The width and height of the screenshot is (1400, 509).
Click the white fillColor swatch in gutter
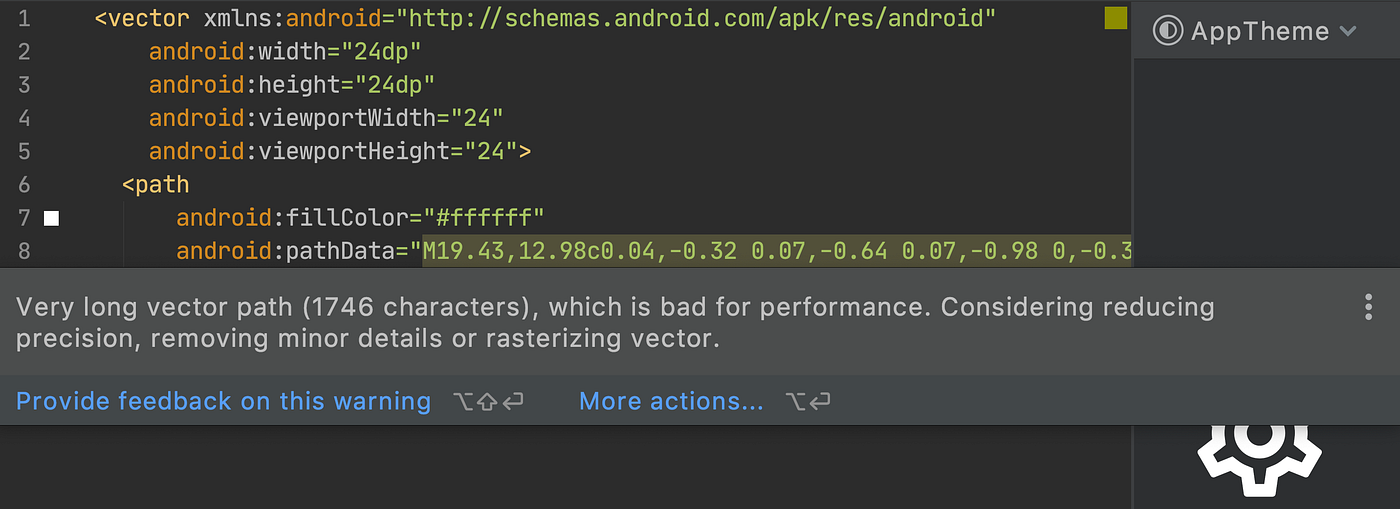(52, 218)
